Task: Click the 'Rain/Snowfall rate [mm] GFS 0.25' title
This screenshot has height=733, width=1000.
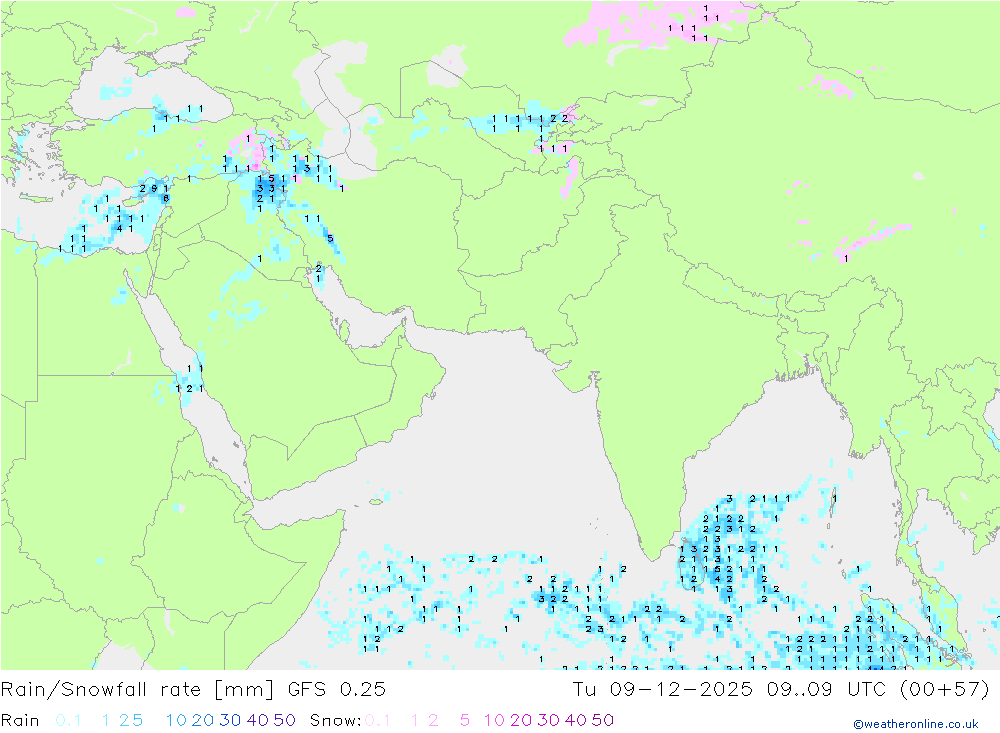Action: (193, 690)
